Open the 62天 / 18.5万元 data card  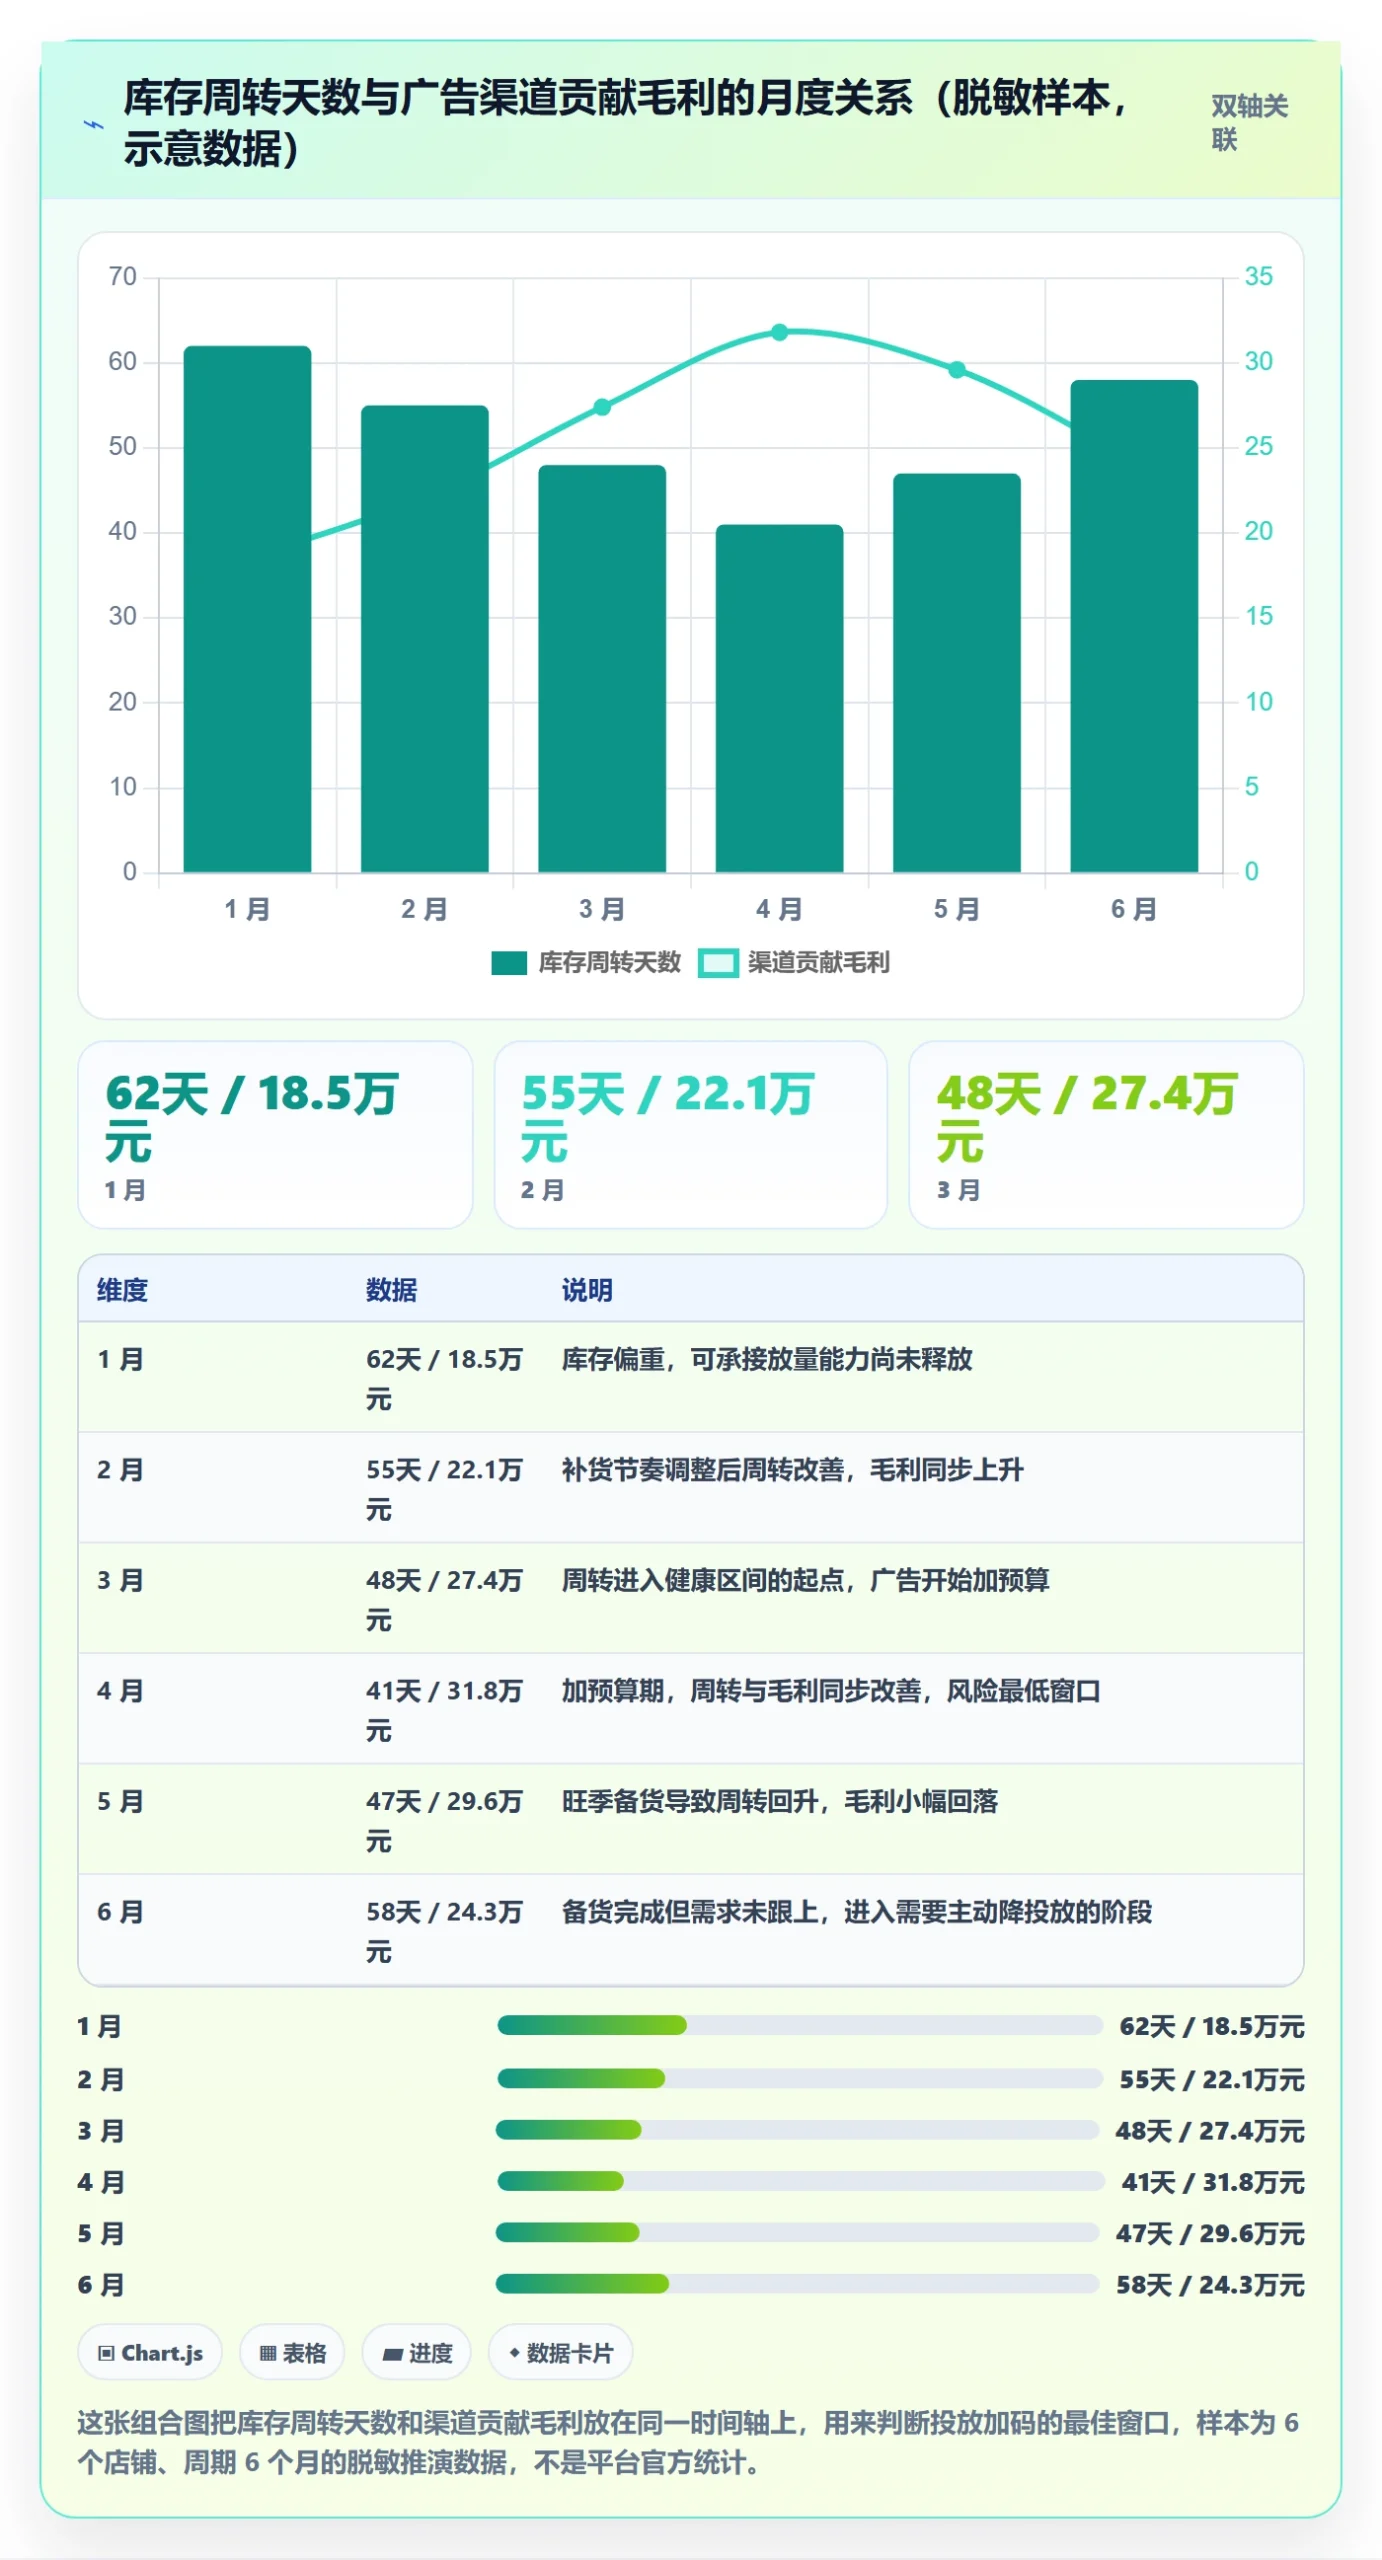click(275, 1135)
